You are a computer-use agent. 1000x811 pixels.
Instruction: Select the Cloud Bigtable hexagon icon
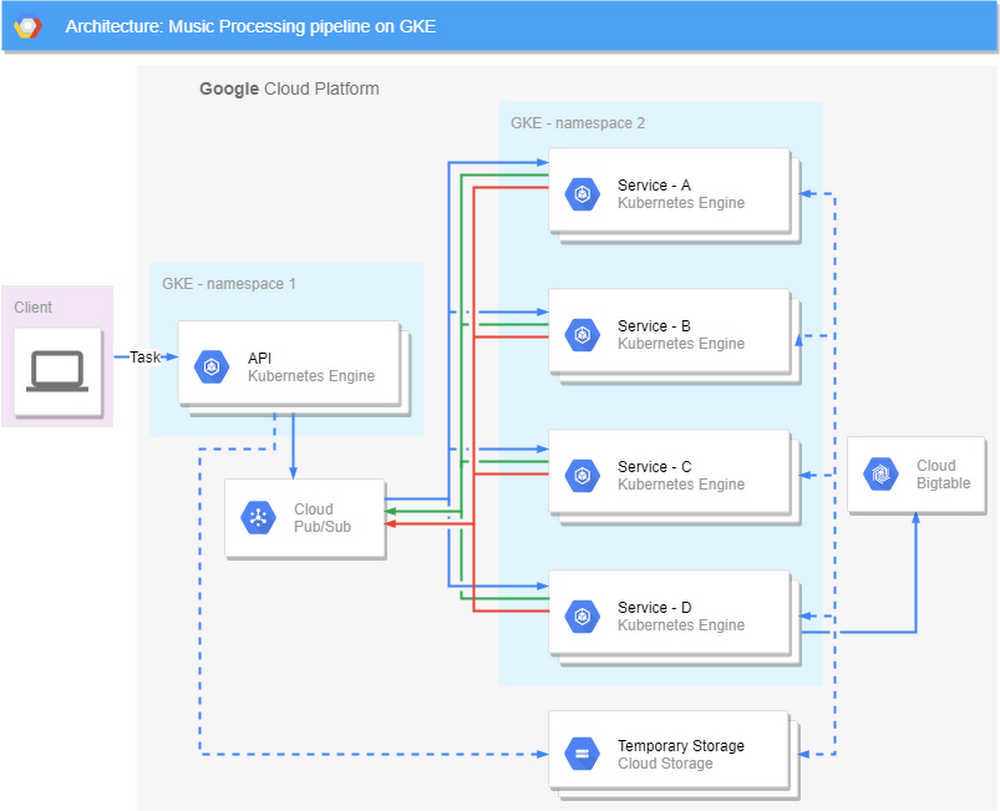[x=881, y=474]
